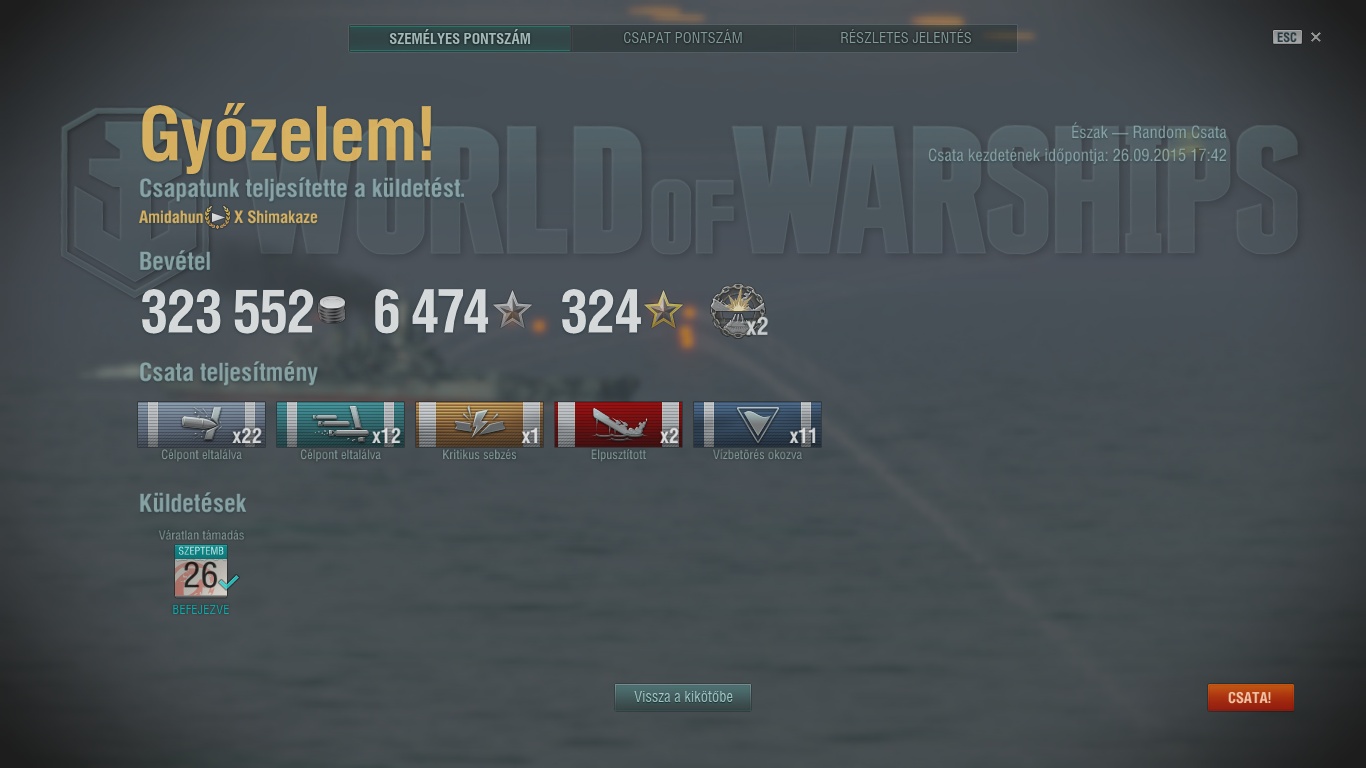This screenshot has width=1366, height=768.
Task: Close the results screen with X icon
Action: [x=1316, y=37]
